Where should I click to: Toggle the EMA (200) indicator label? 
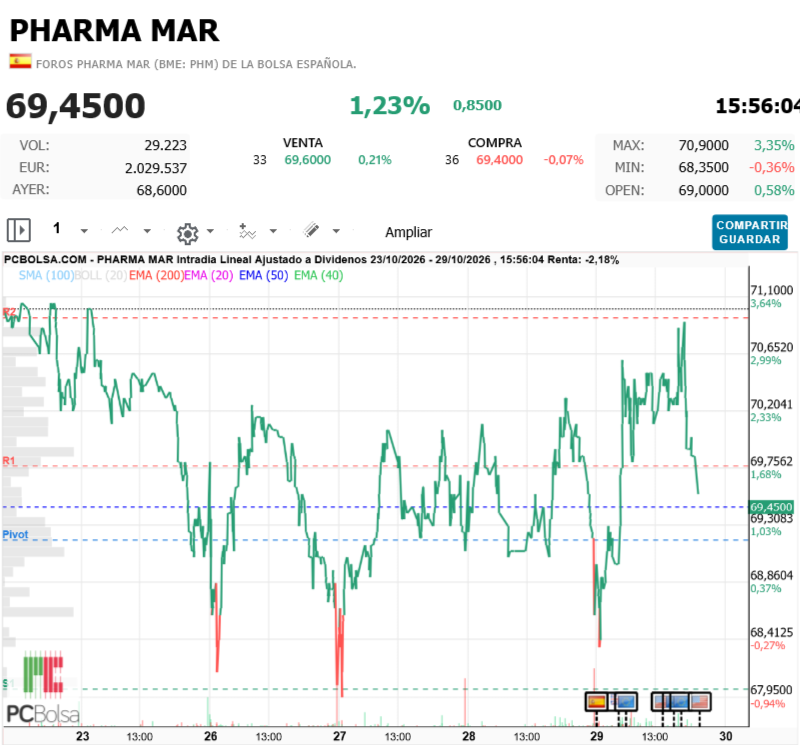point(156,276)
